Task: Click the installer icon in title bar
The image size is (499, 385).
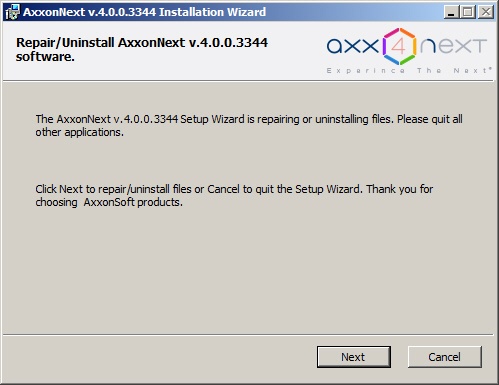Action: [12, 12]
